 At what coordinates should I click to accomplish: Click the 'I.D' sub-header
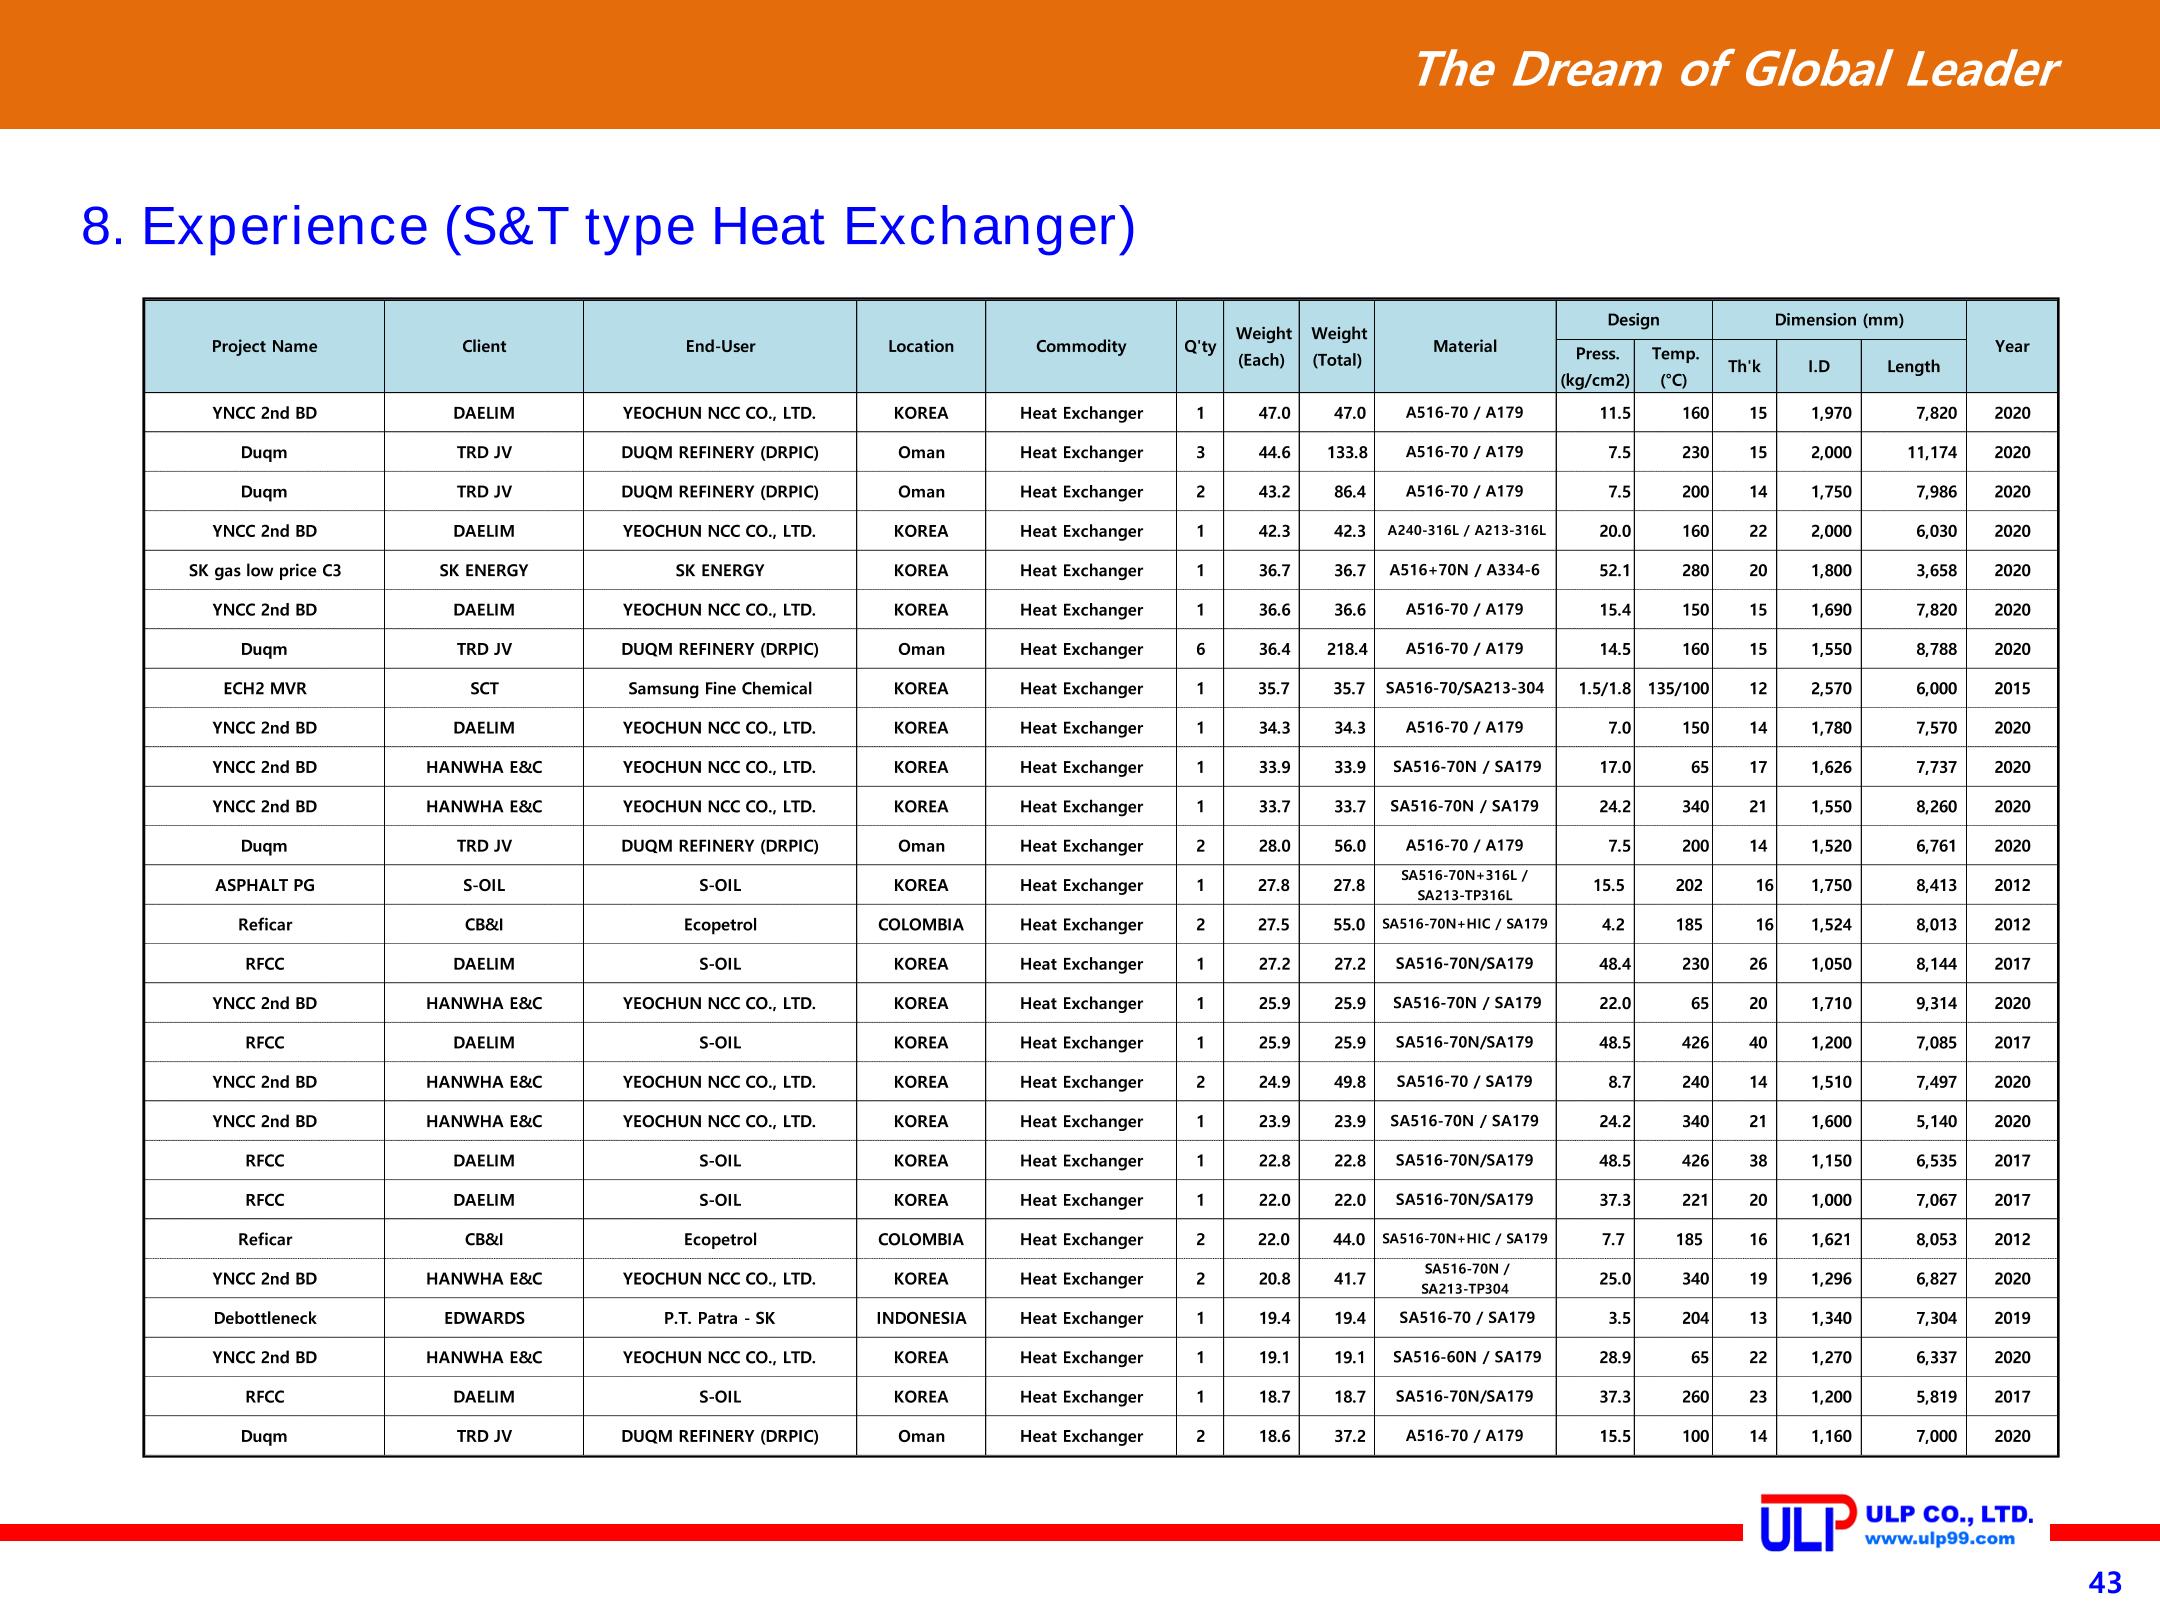(x=1819, y=367)
